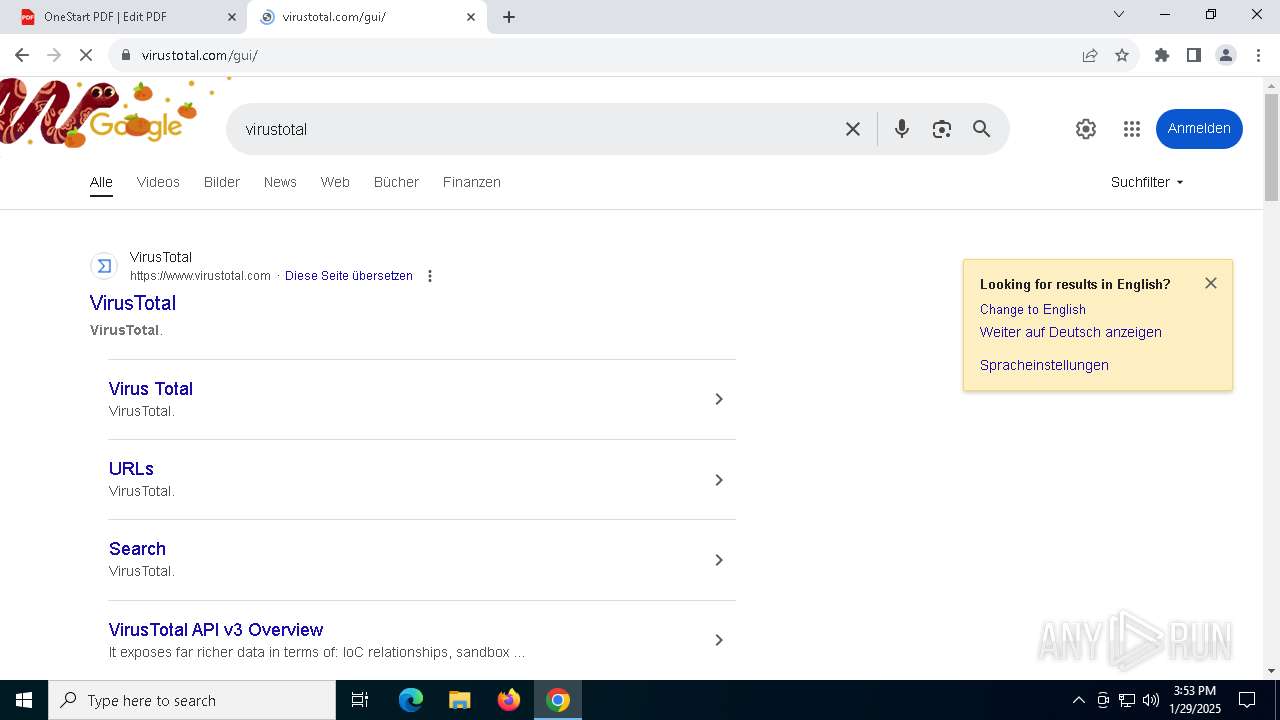
Task: Open the Suchfilter dropdown
Action: pyautogui.click(x=1147, y=182)
